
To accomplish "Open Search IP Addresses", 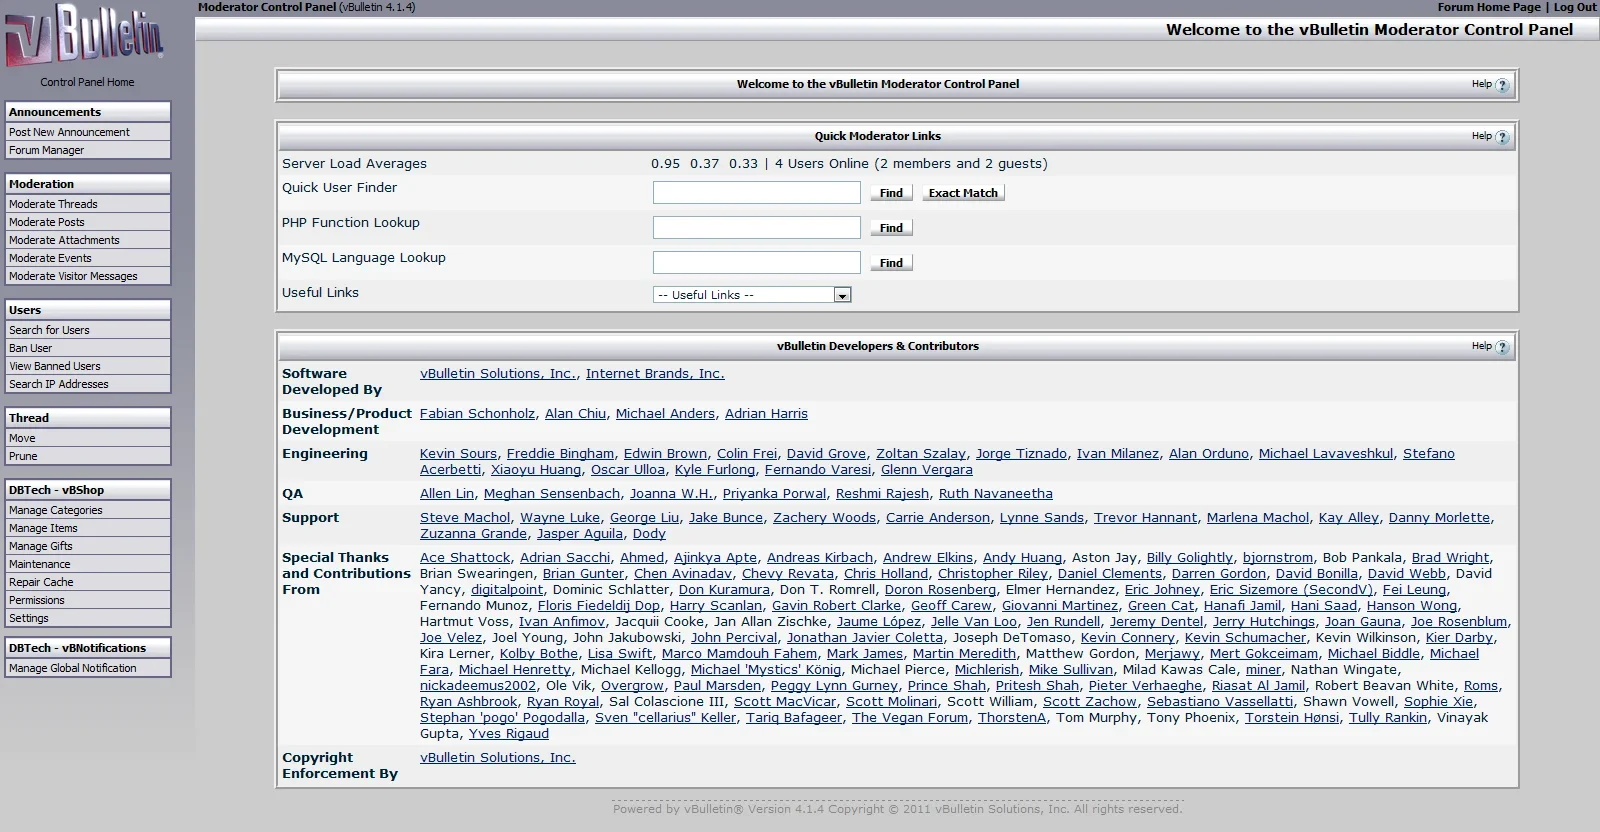I will click(88, 384).
